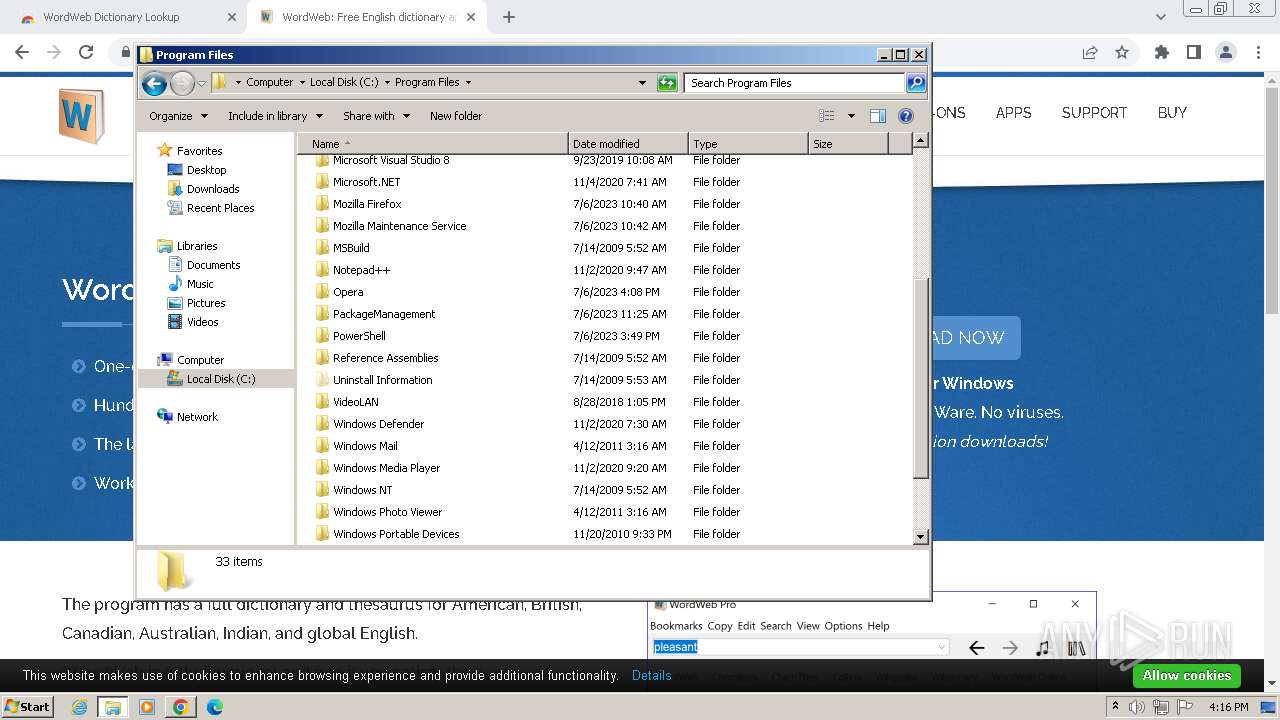This screenshot has width=1280, height=720.
Task: Click the media player taskbar icon
Action: click(147, 707)
